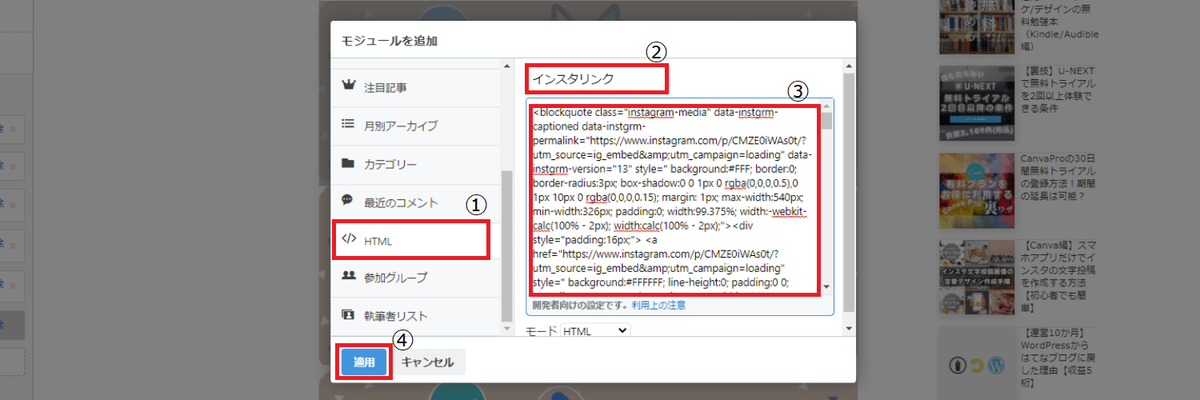The width and height of the screenshot is (1200, 400).
Task: Choose 最近のコメント module type
Action: click(x=415, y=201)
